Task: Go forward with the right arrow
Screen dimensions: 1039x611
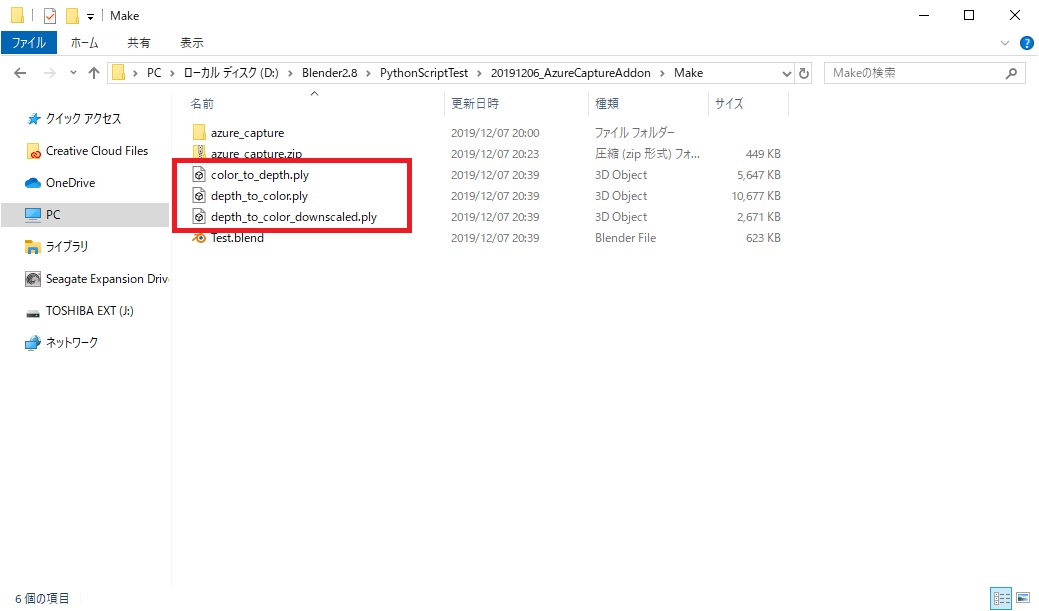Action: 50,73
